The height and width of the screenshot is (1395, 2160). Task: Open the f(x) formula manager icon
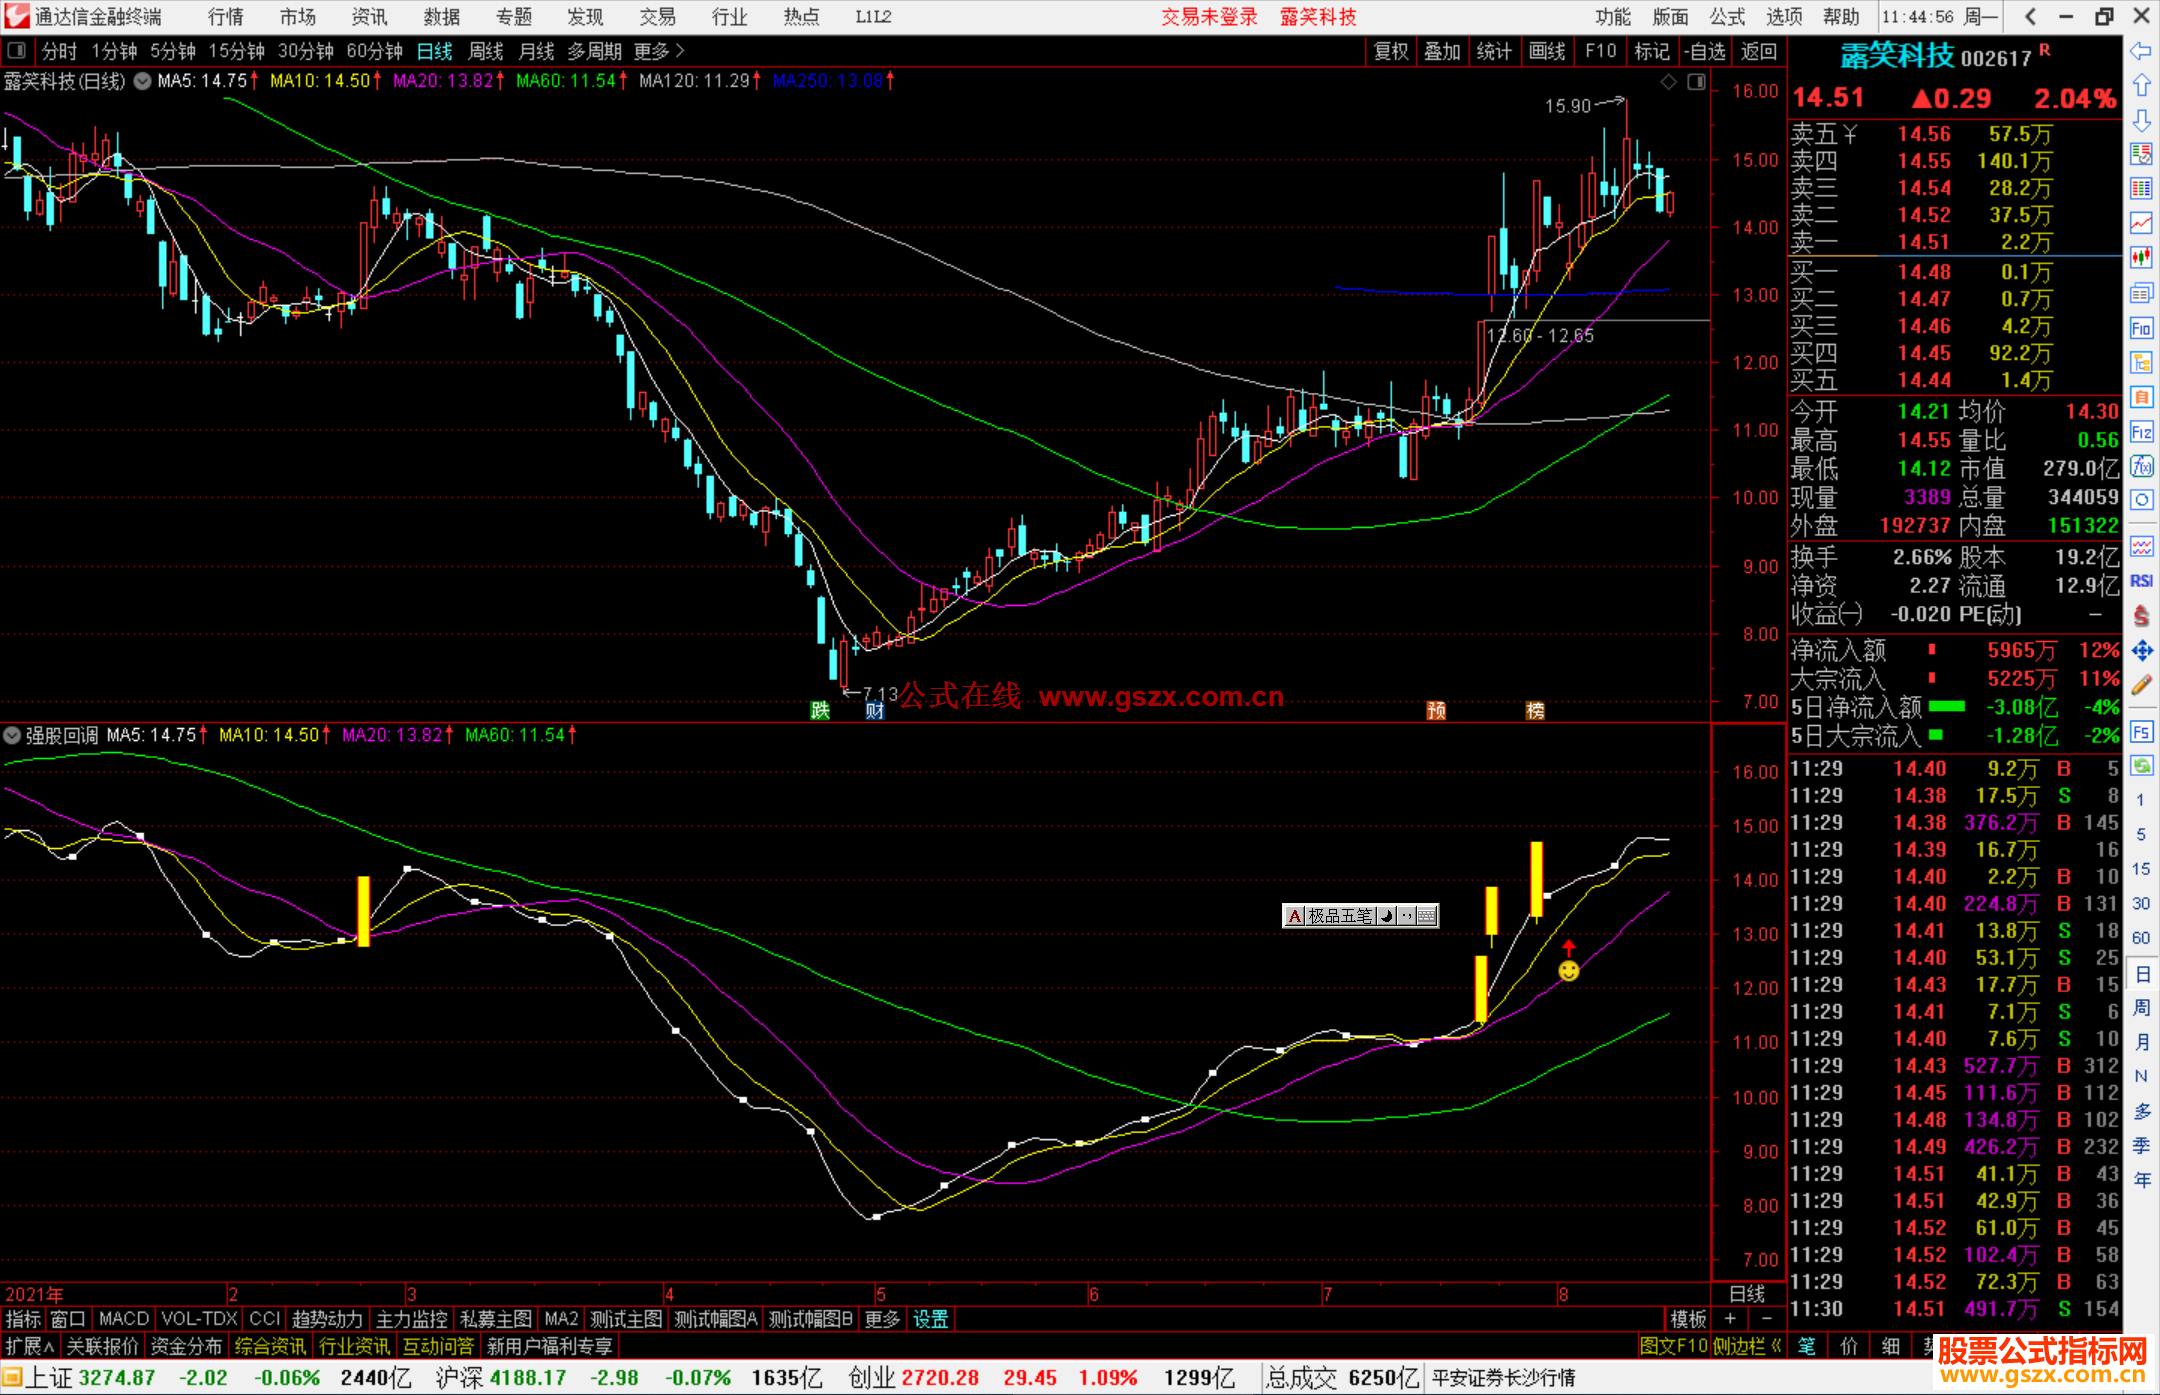[x=2141, y=466]
